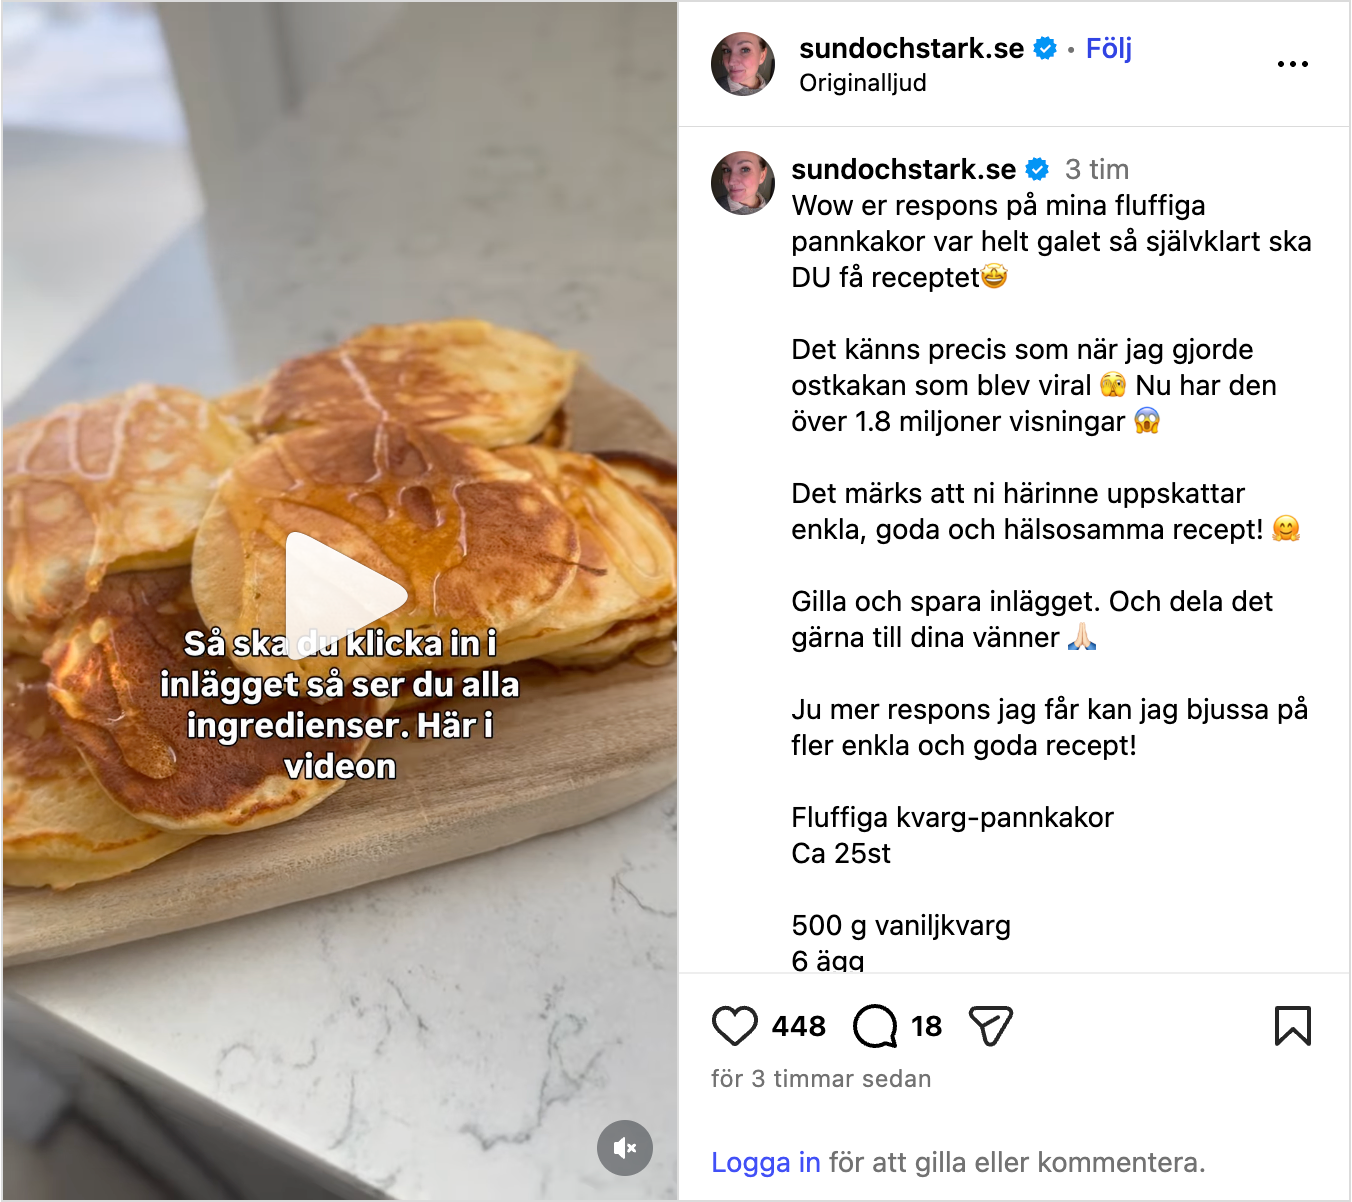The width and height of the screenshot is (1352, 1202).
Task: Follow the account via Följ
Action: tap(1108, 48)
